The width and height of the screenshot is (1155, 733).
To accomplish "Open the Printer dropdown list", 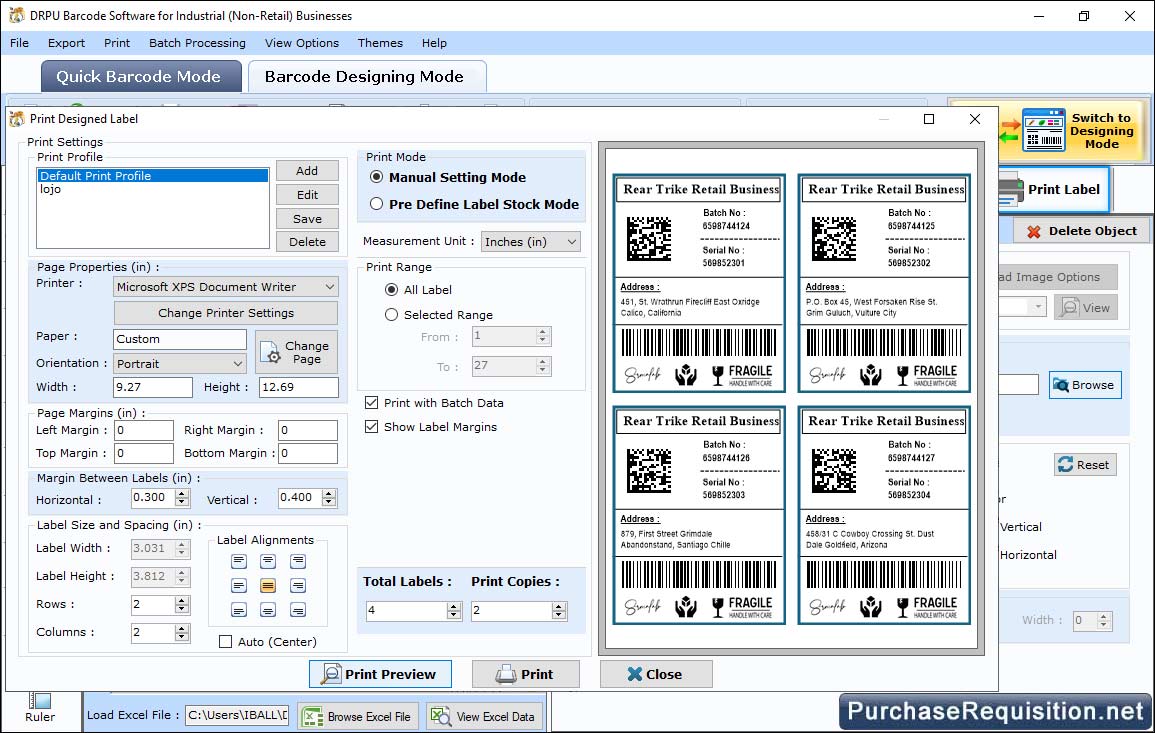I will coord(226,287).
